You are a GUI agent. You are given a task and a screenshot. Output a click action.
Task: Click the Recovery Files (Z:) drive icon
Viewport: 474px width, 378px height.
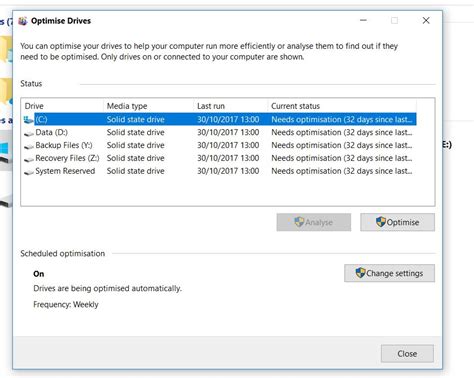[x=29, y=159]
